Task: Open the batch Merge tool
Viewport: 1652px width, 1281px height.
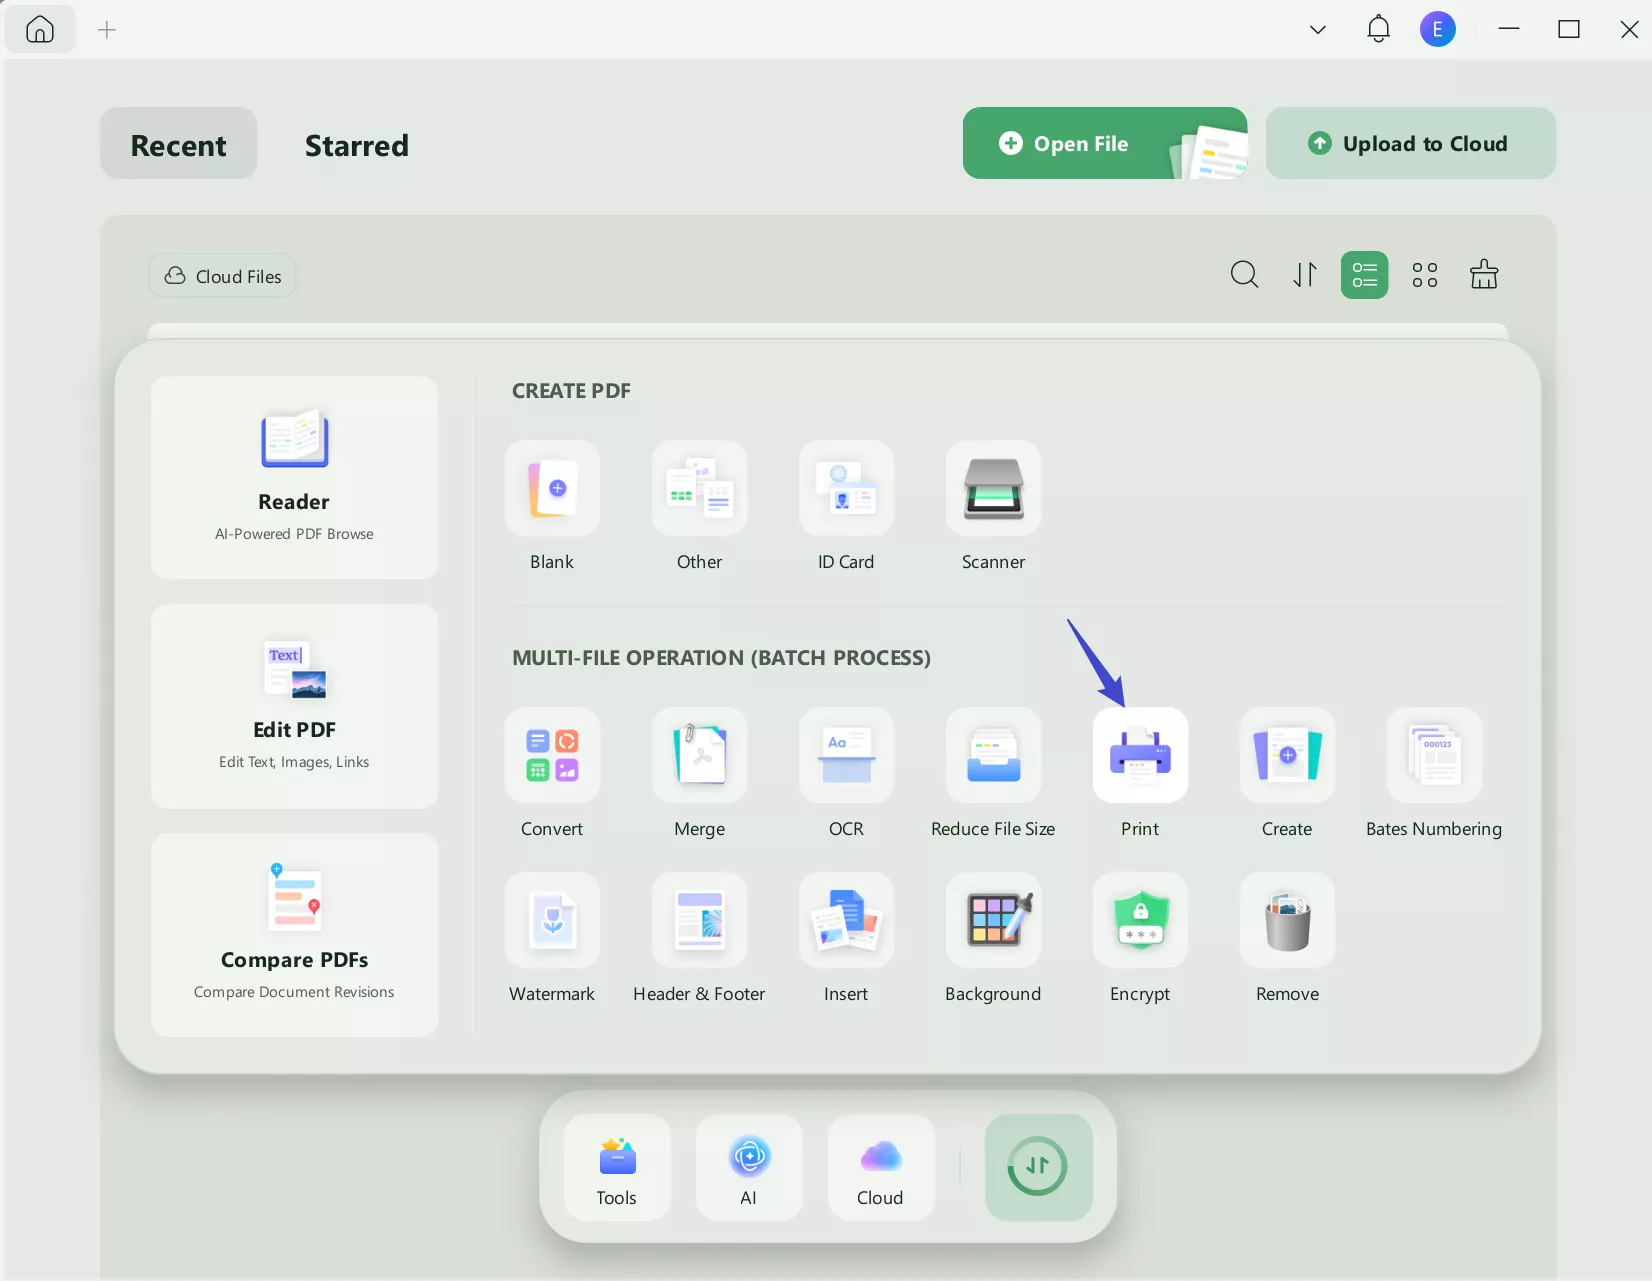Action: pyautogui.click(x=699, y=755)
